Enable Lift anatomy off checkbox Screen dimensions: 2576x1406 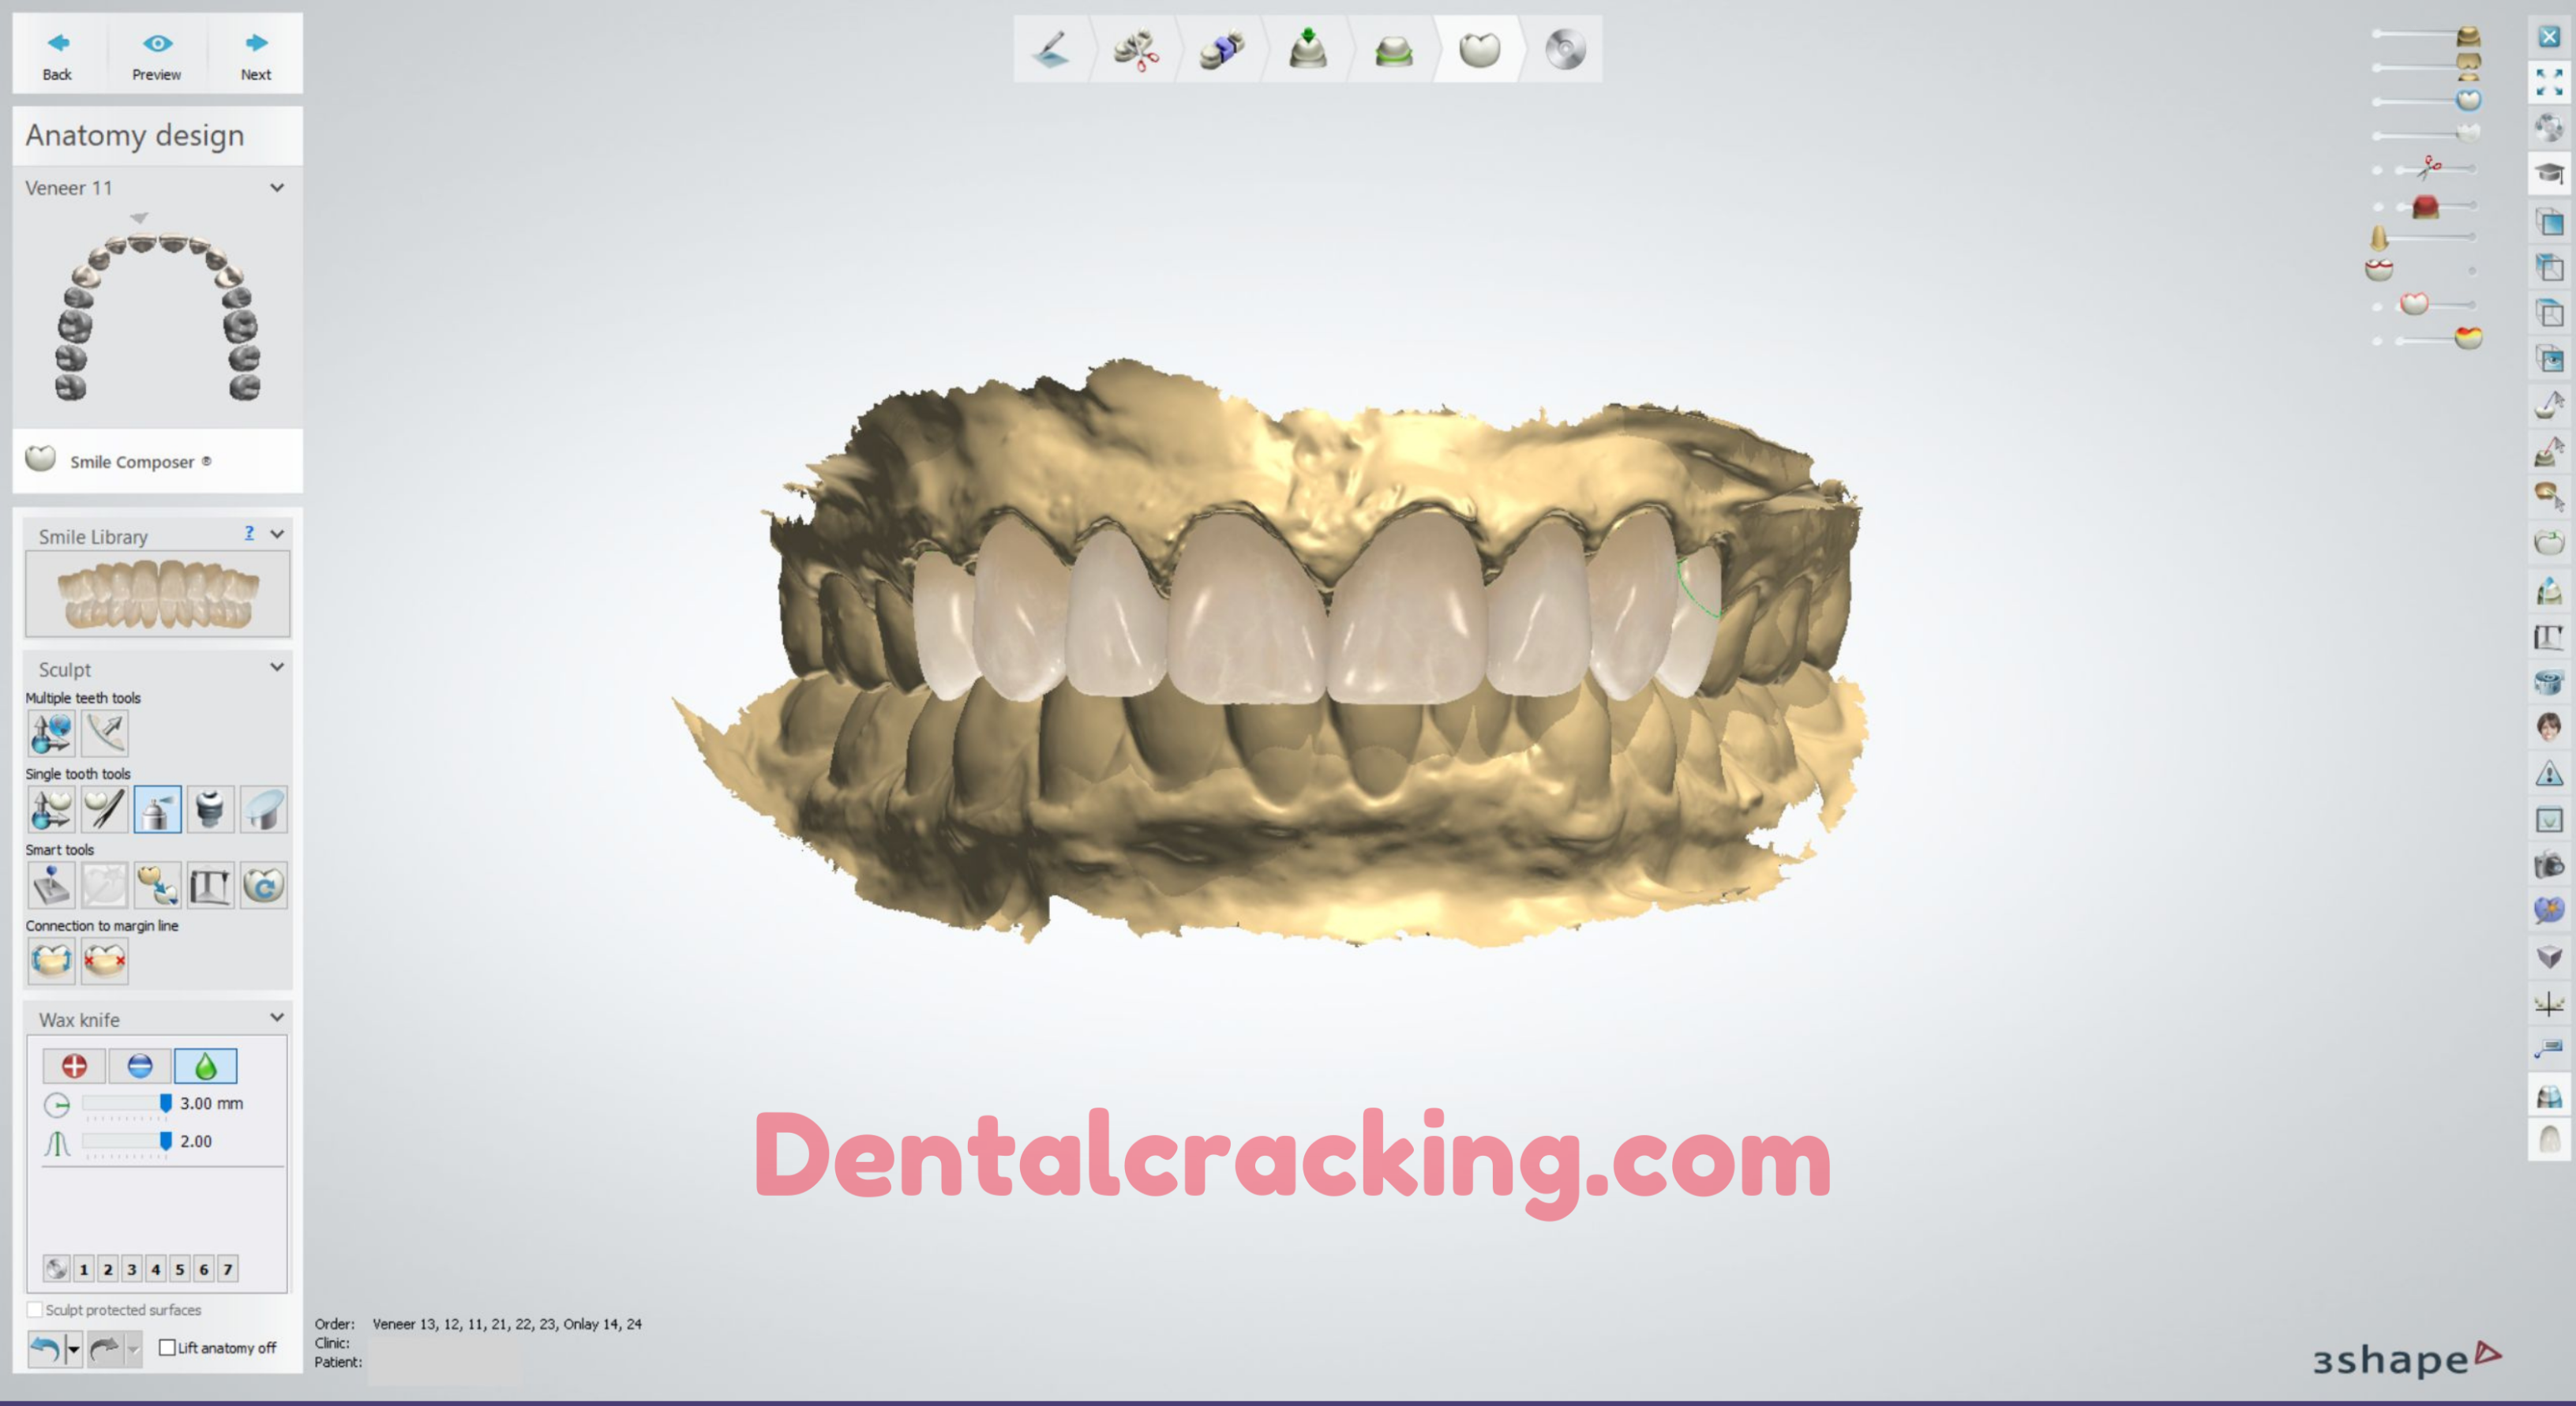(168, 1347)
